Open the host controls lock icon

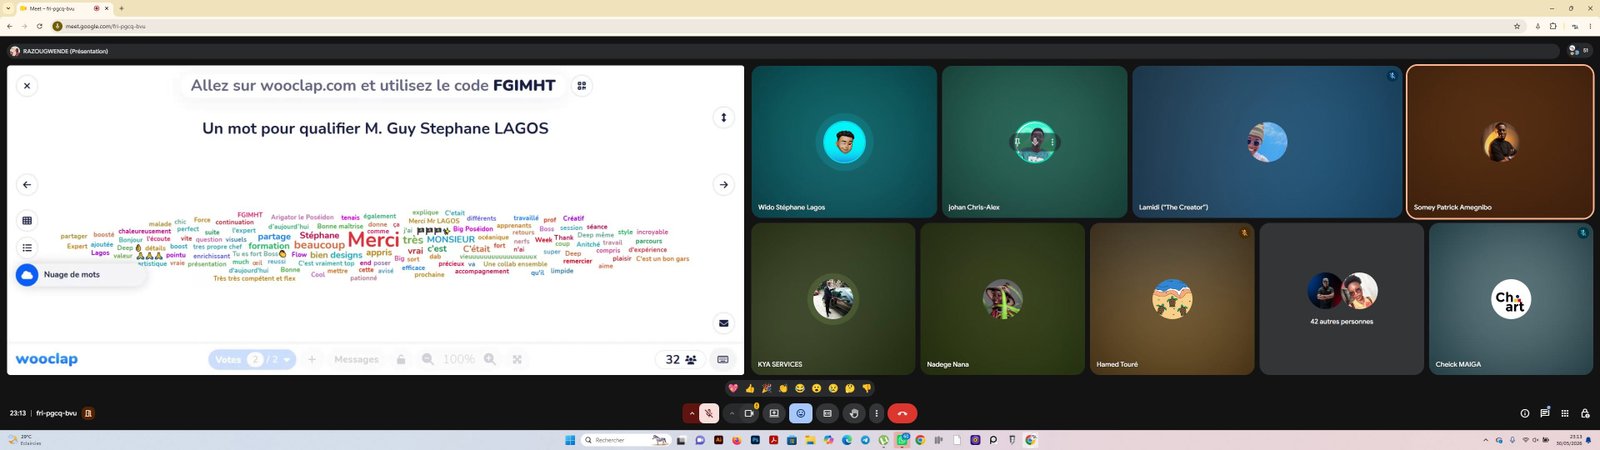[1585, 413]
